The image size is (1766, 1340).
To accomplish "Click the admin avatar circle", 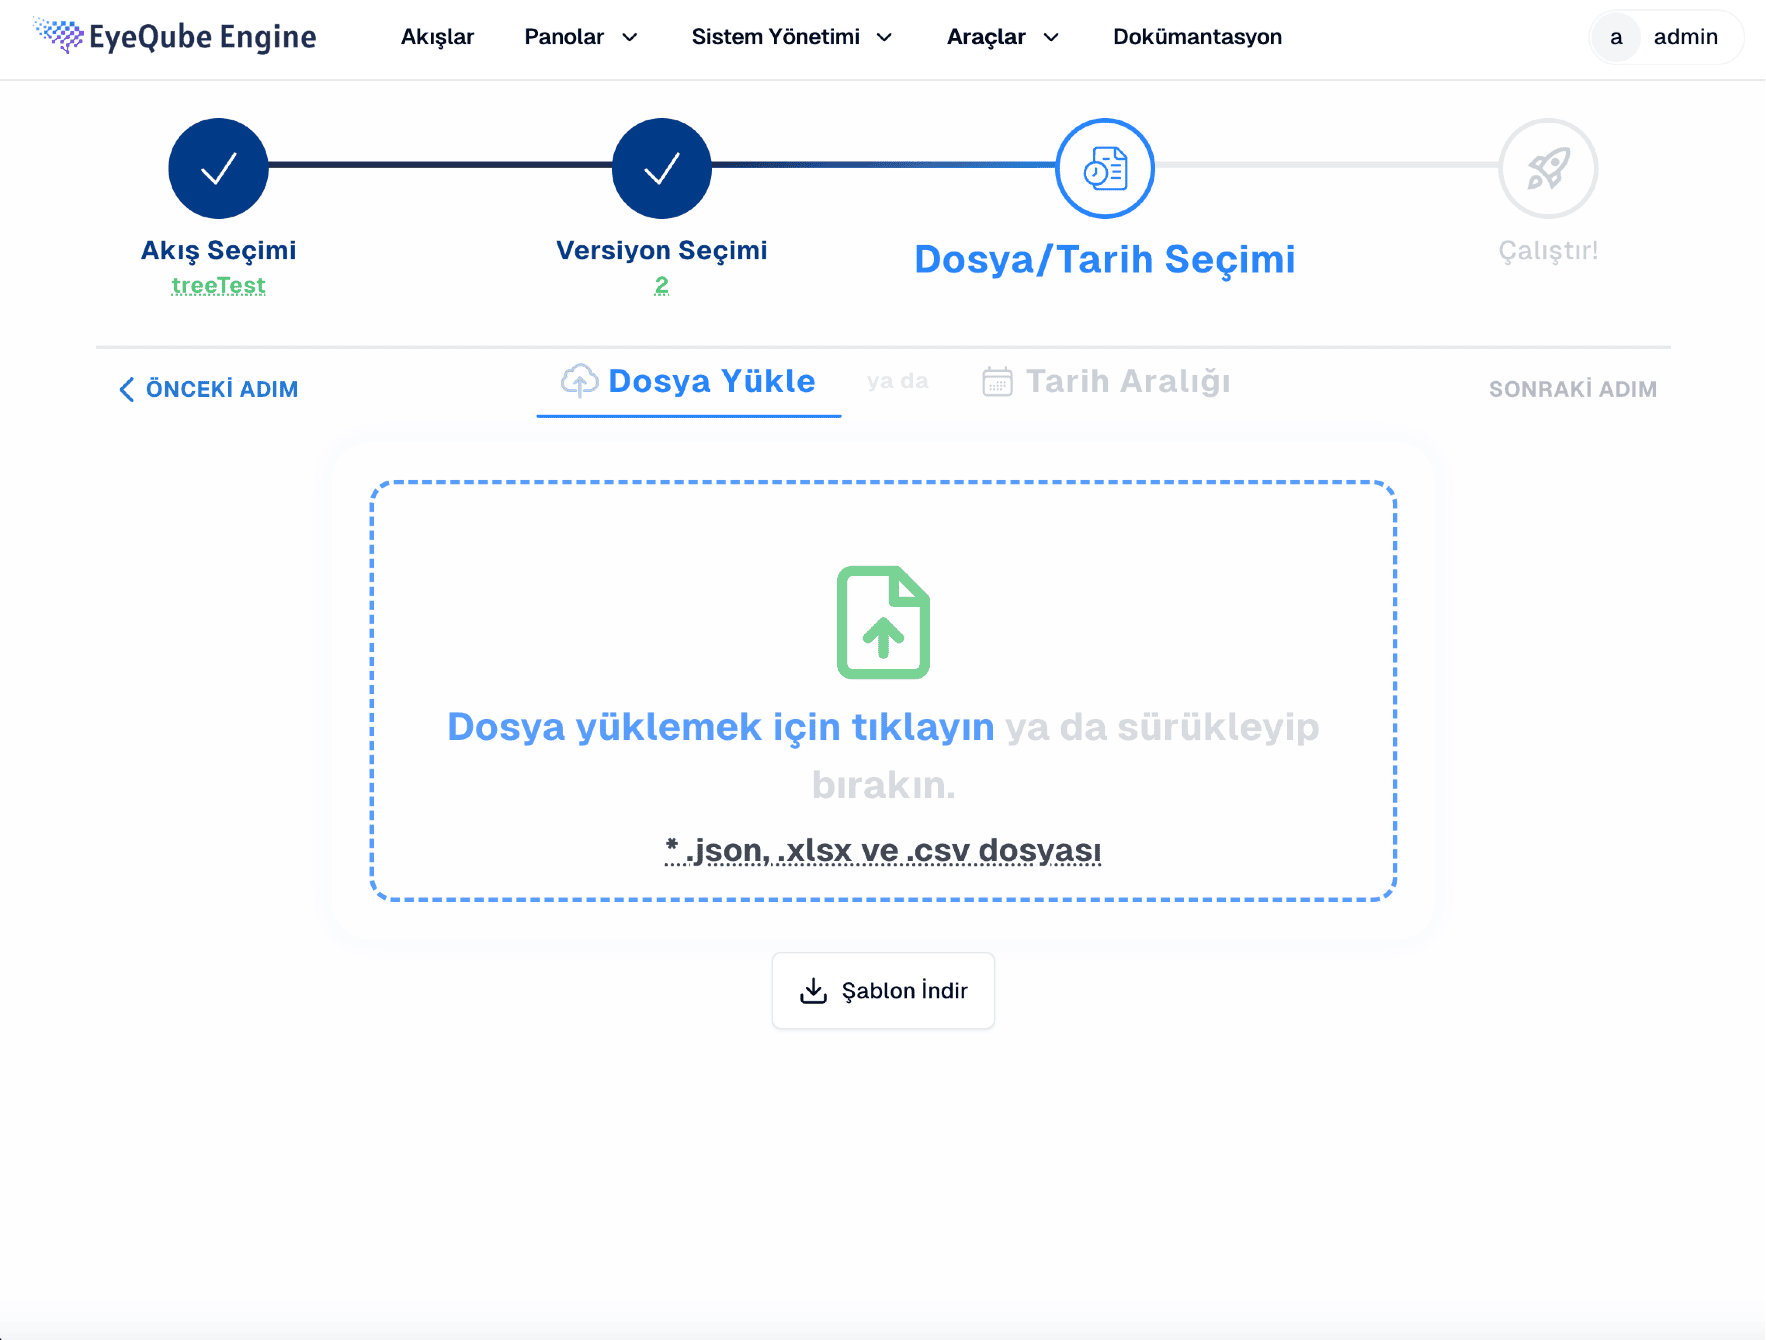I will pos(1616,38).
